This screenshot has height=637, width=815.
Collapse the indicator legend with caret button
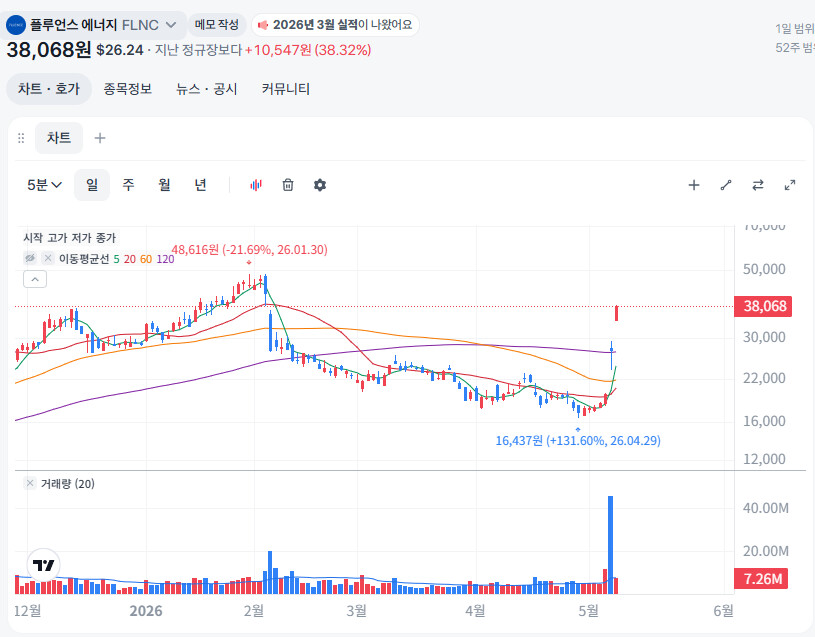point(35,280)
